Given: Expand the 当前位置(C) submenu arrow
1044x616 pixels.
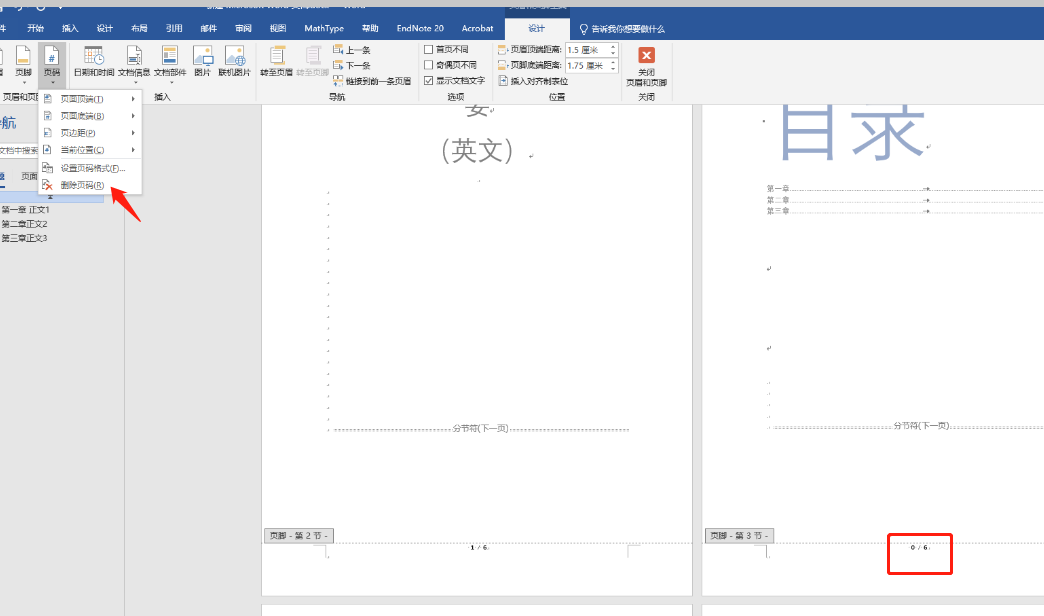Looking at the screenshot, I should [133, 150].
